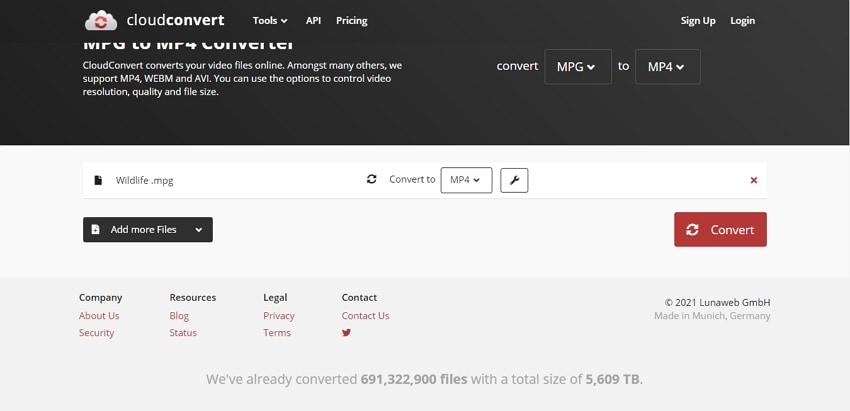
Task: Expand the MP4 target format dropdown in header
Action: click(x=667, y=67)
